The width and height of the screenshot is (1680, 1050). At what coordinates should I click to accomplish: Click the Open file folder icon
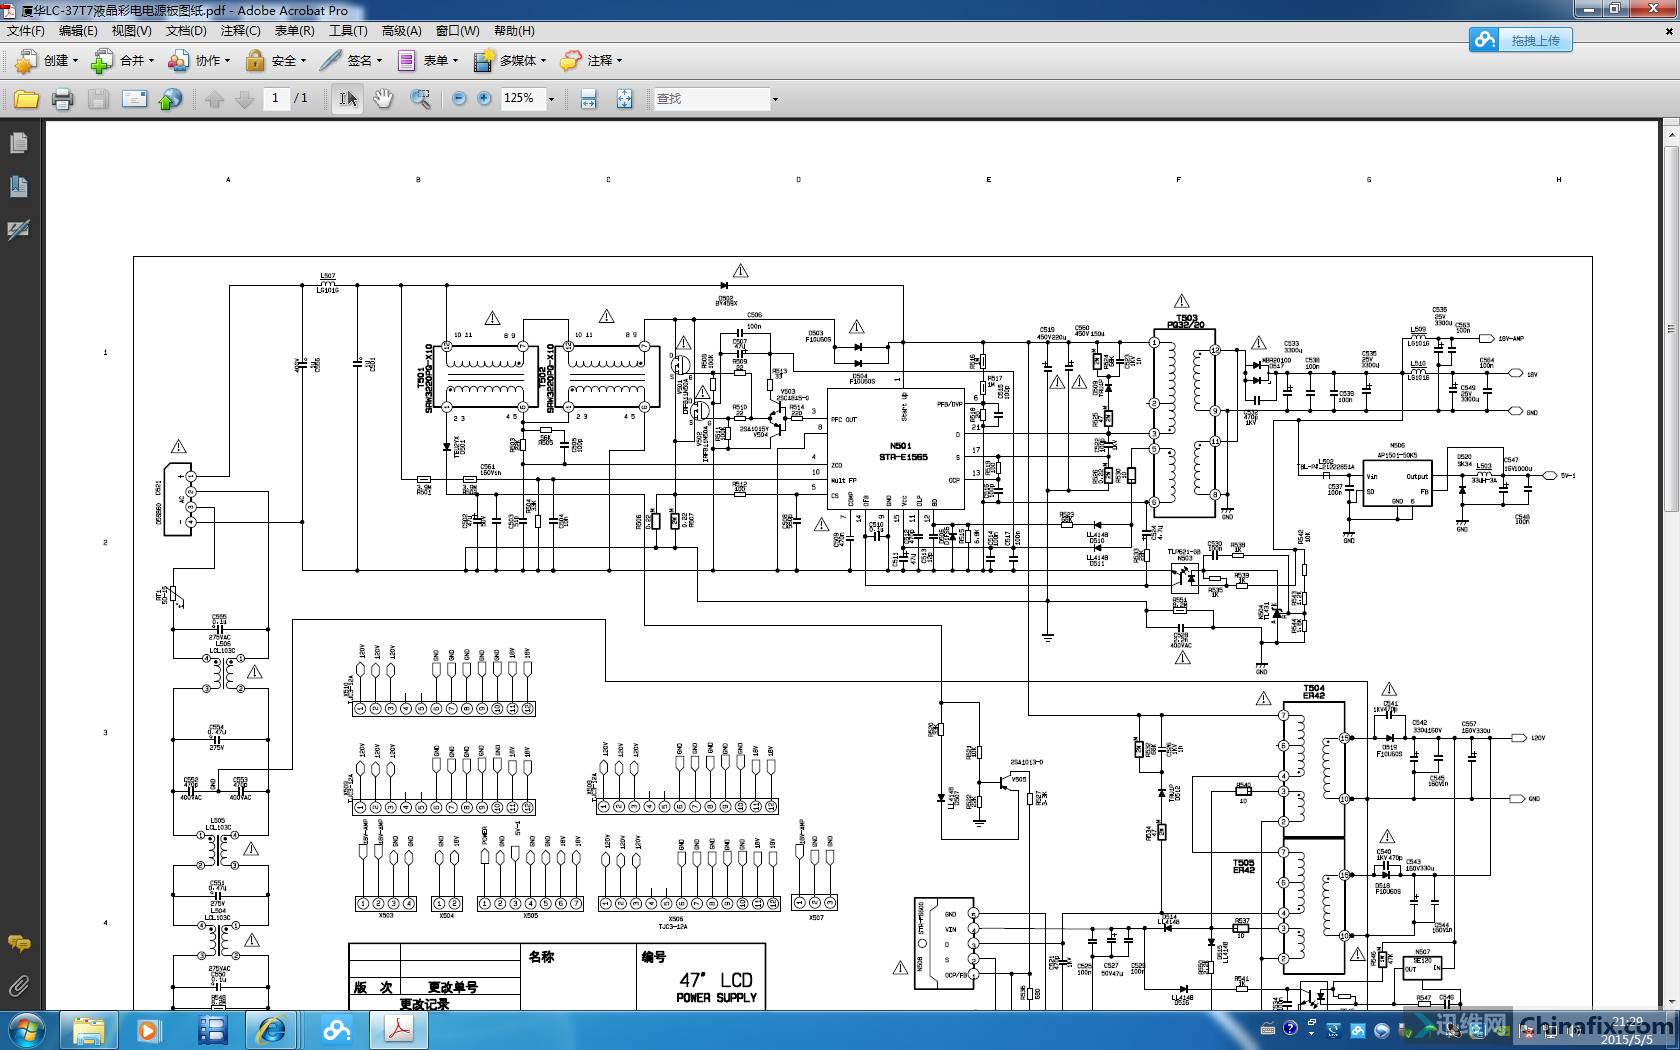[27, 99]
